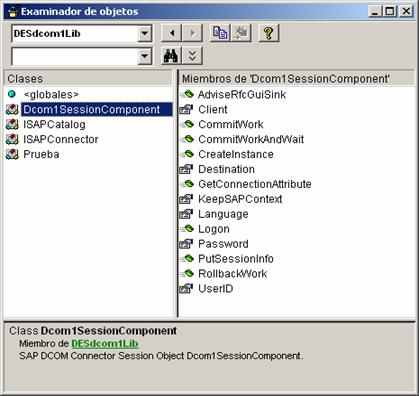Select the CommitWorkAndWait member
The width and height of the screenshot is (419, 396).
(x=251, y=139)
